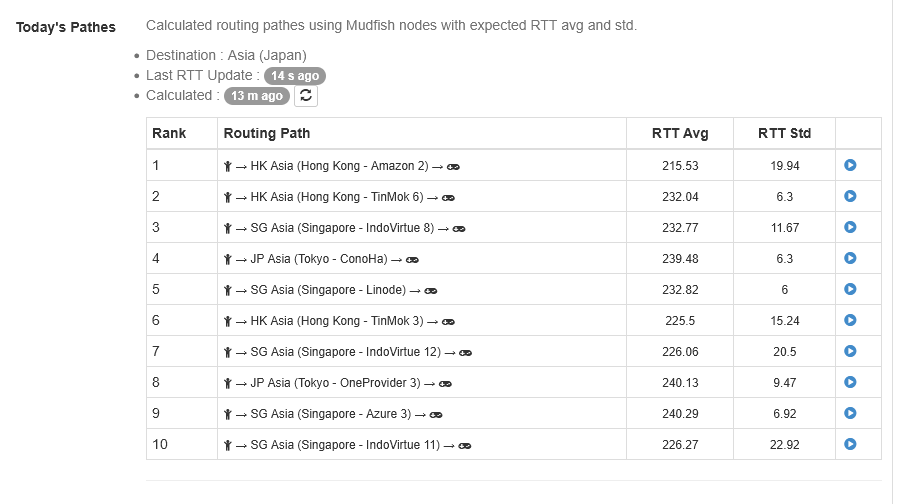Select SG IndoVirtue 12 path play icon
This screenshot has width=898, height=504.
[850, 352]
